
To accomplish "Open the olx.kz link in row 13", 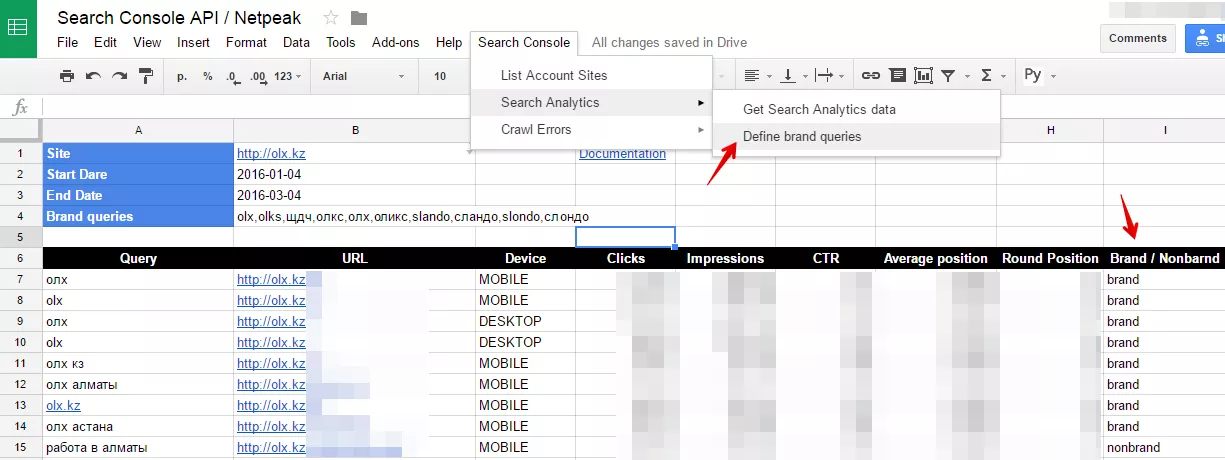I will pyautogui.click(x=63, y=405).
